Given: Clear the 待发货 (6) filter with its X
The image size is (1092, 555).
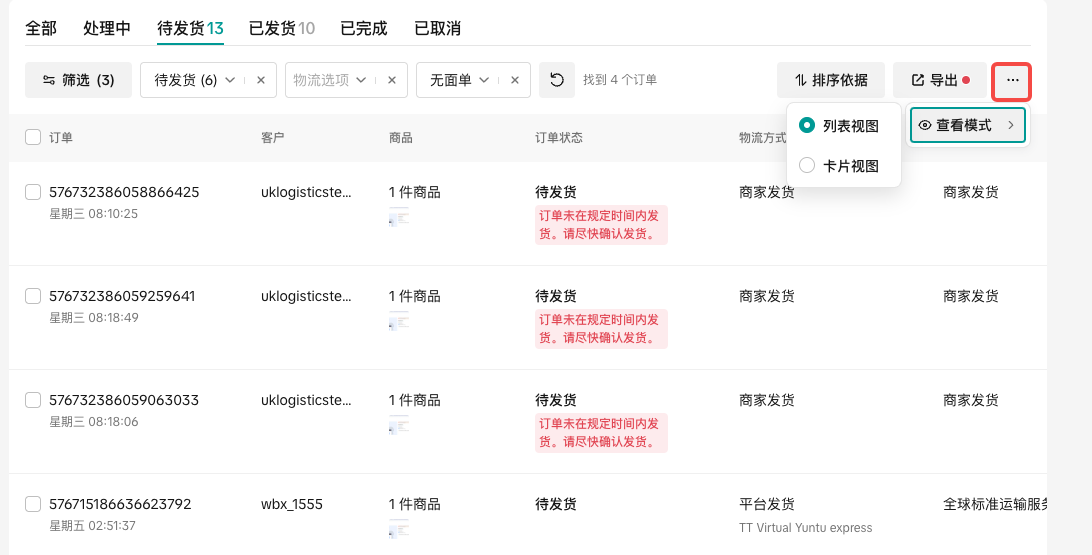Looking at the screenshot, I should click(x=261, y=80).
